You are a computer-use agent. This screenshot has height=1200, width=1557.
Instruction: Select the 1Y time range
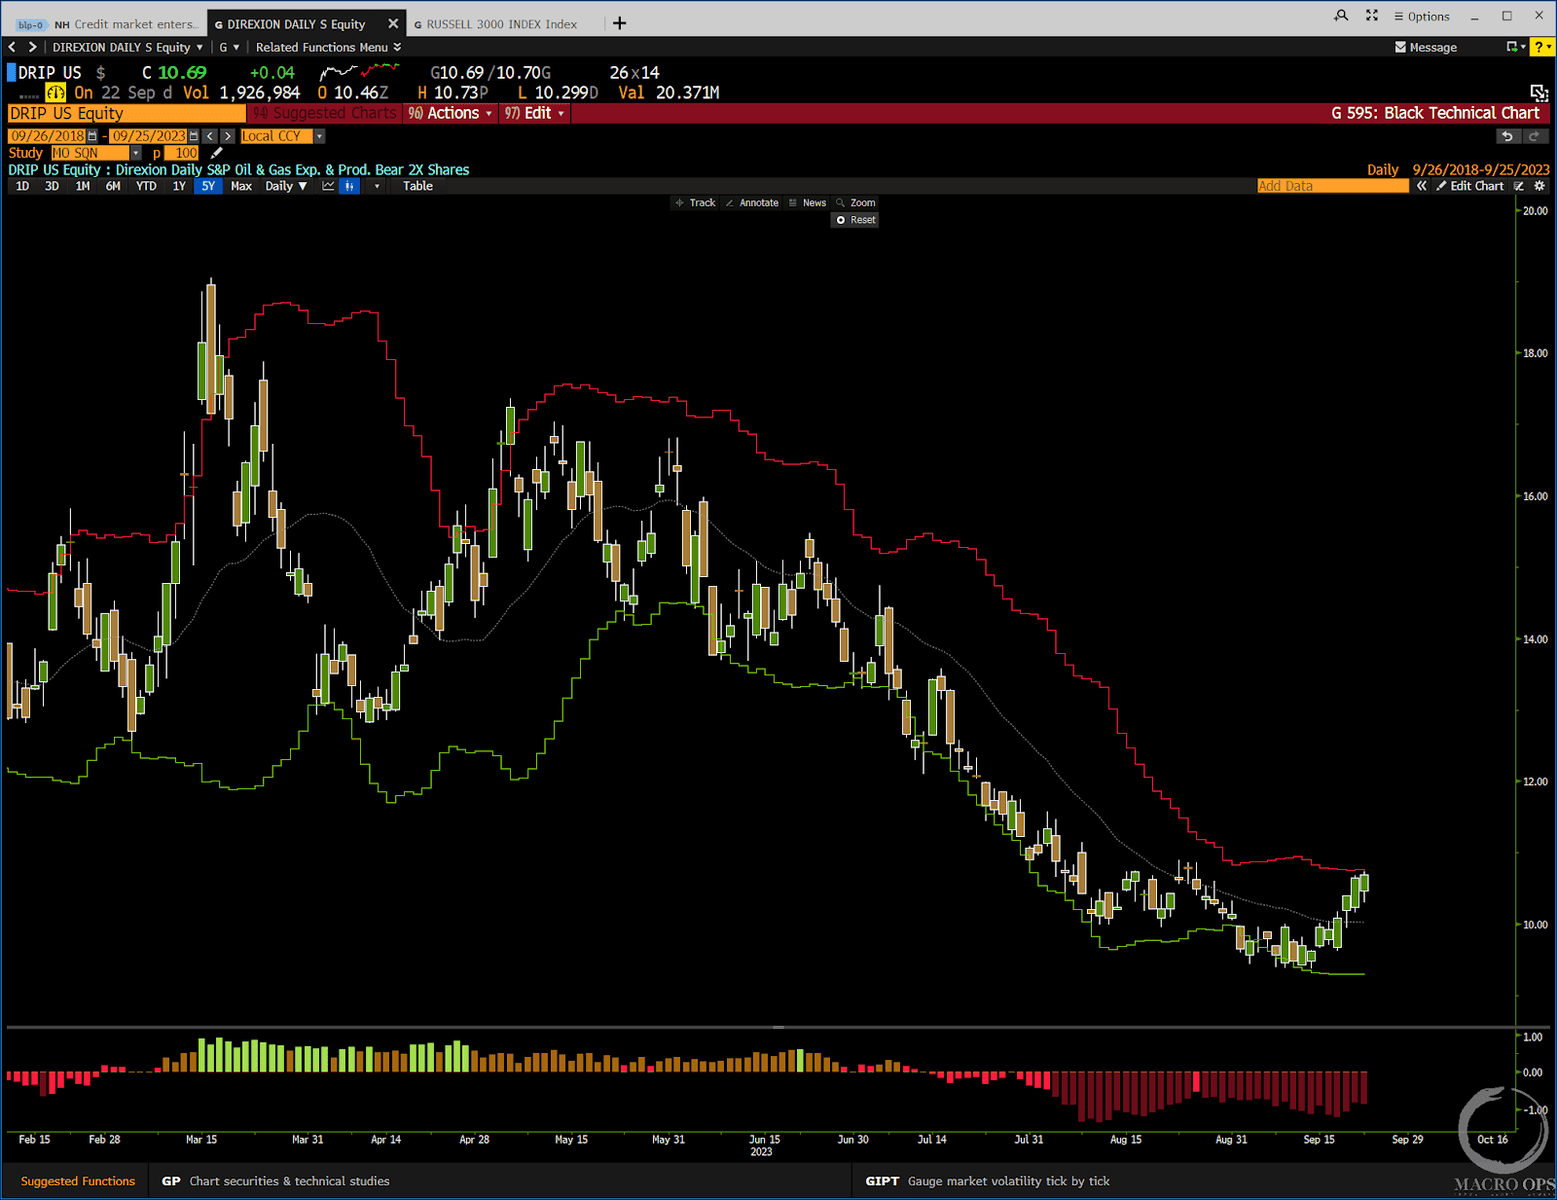coord(179,186)
